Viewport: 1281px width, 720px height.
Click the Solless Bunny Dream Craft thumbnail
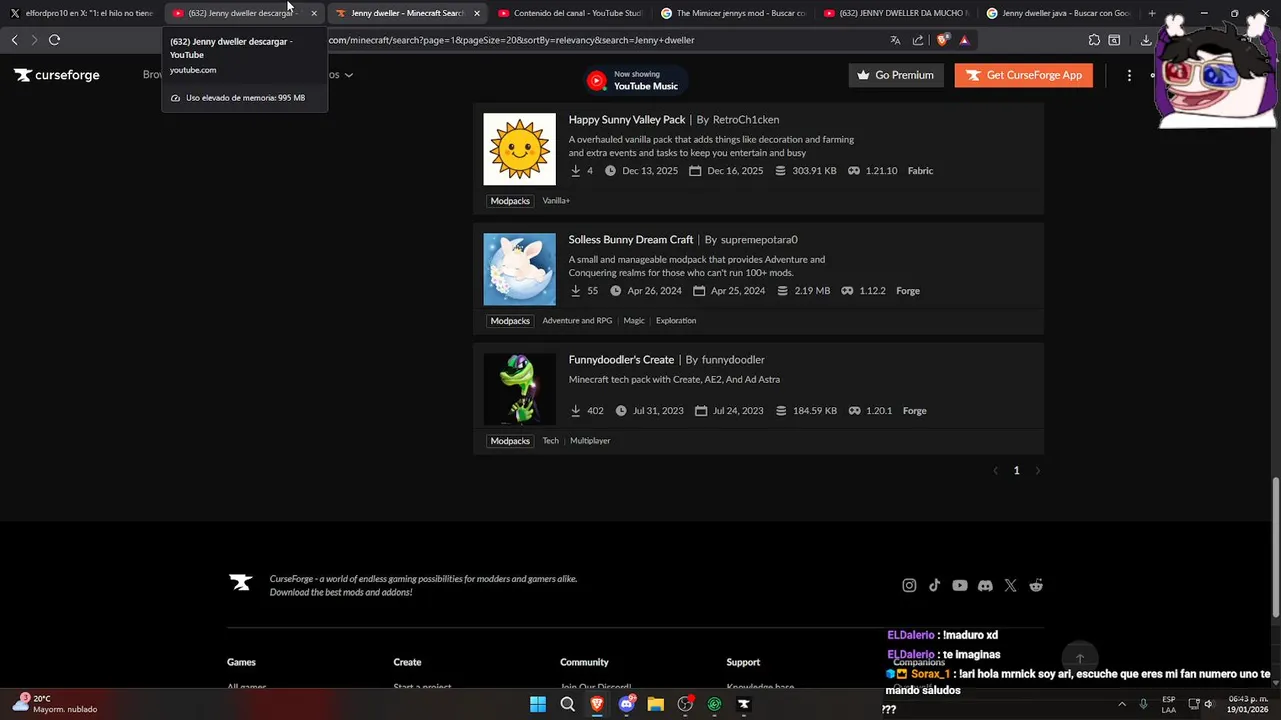(519, 269)
